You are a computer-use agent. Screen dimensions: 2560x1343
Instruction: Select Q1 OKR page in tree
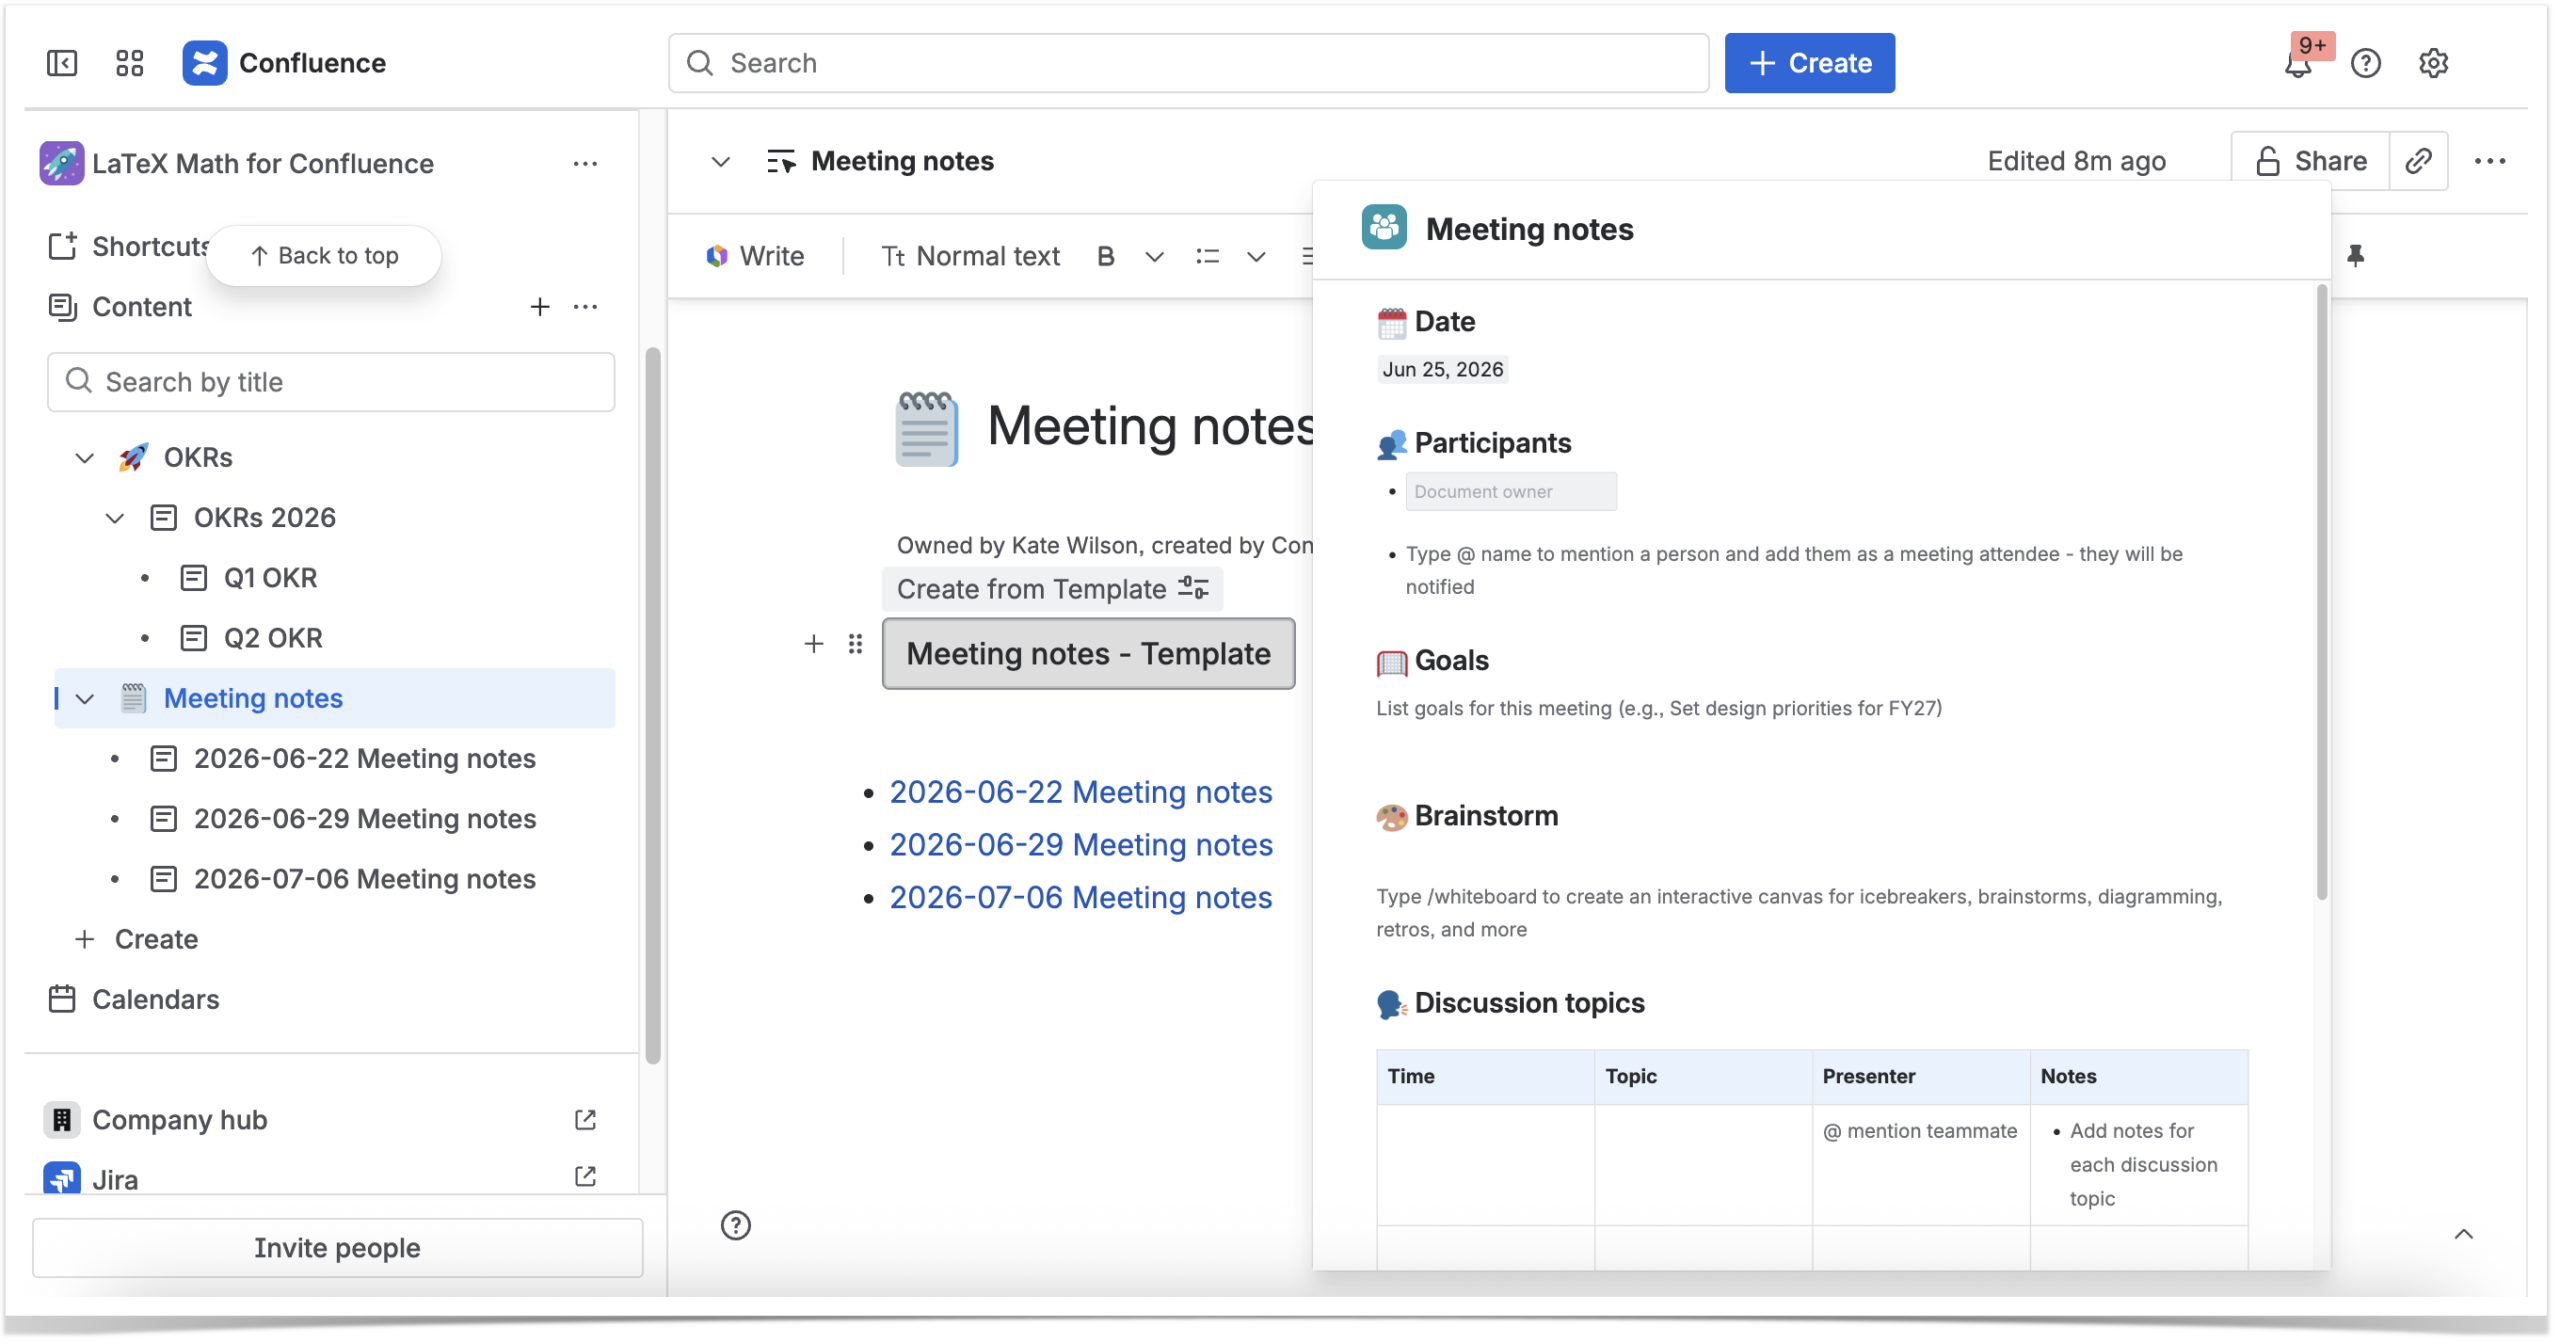coord(270,578)
